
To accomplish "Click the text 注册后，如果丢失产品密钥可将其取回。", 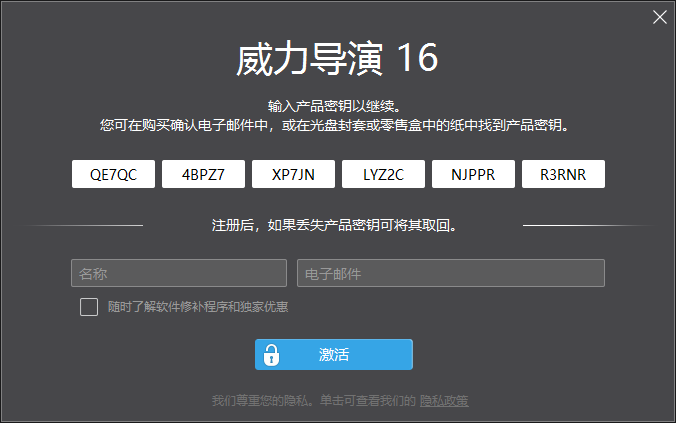I will [334, 225].
